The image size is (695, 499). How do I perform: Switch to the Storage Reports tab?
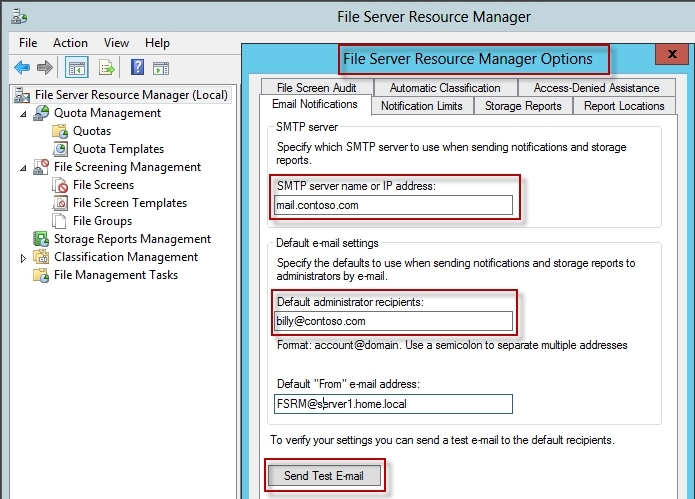[523, 106]
